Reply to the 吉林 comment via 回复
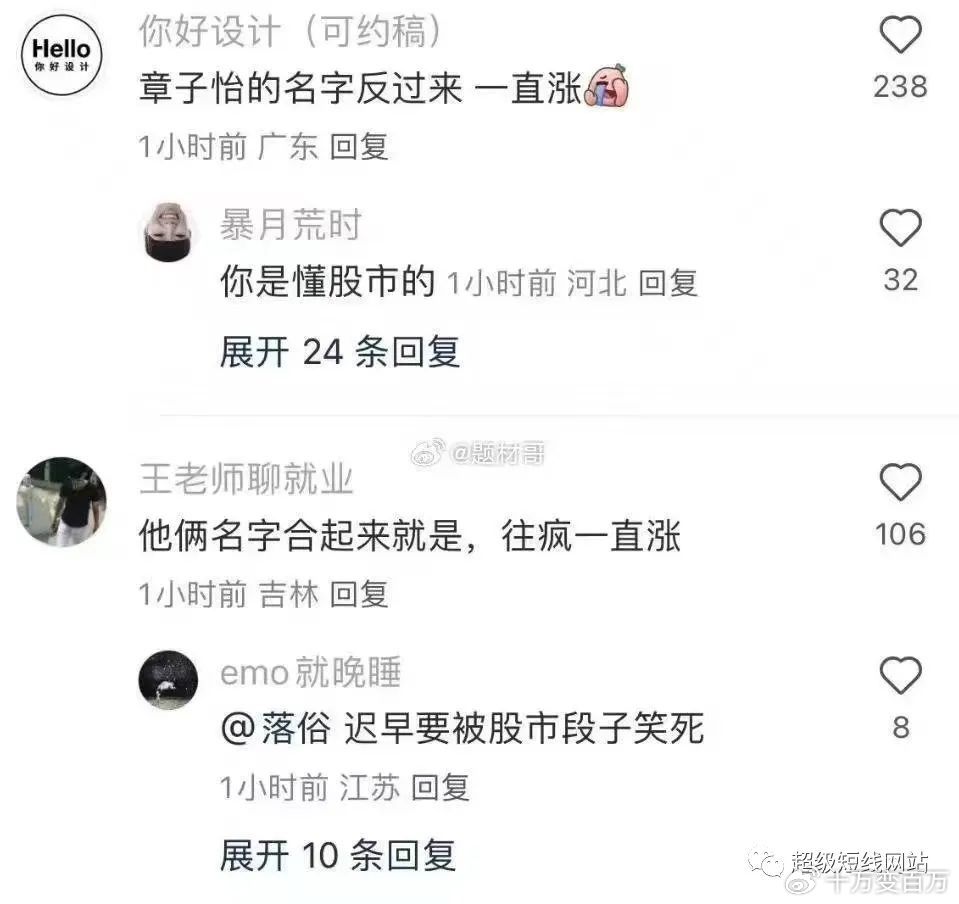 coord(359,594)
